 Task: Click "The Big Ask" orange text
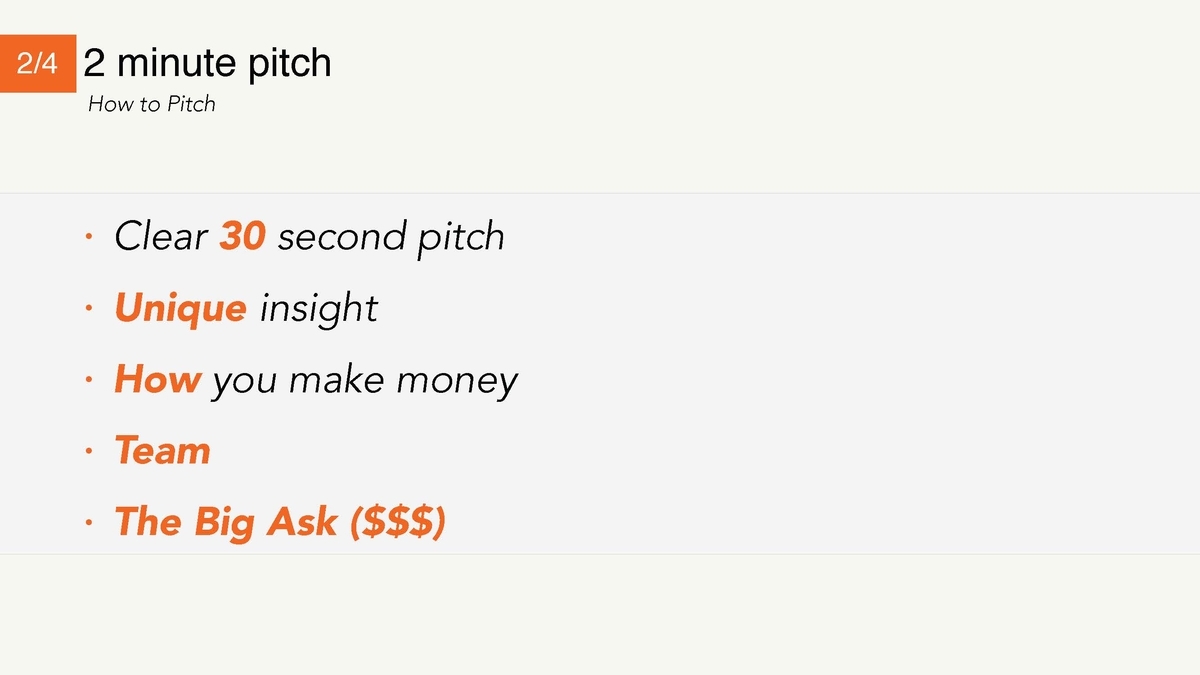click(226, 523)
